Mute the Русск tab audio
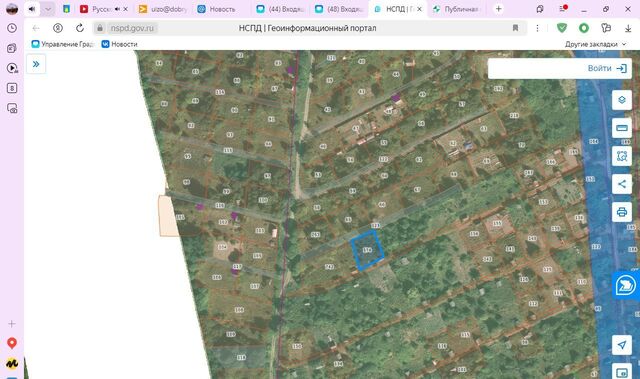The image size is (640, 379). pyautogui.click(x=117, y=9)
